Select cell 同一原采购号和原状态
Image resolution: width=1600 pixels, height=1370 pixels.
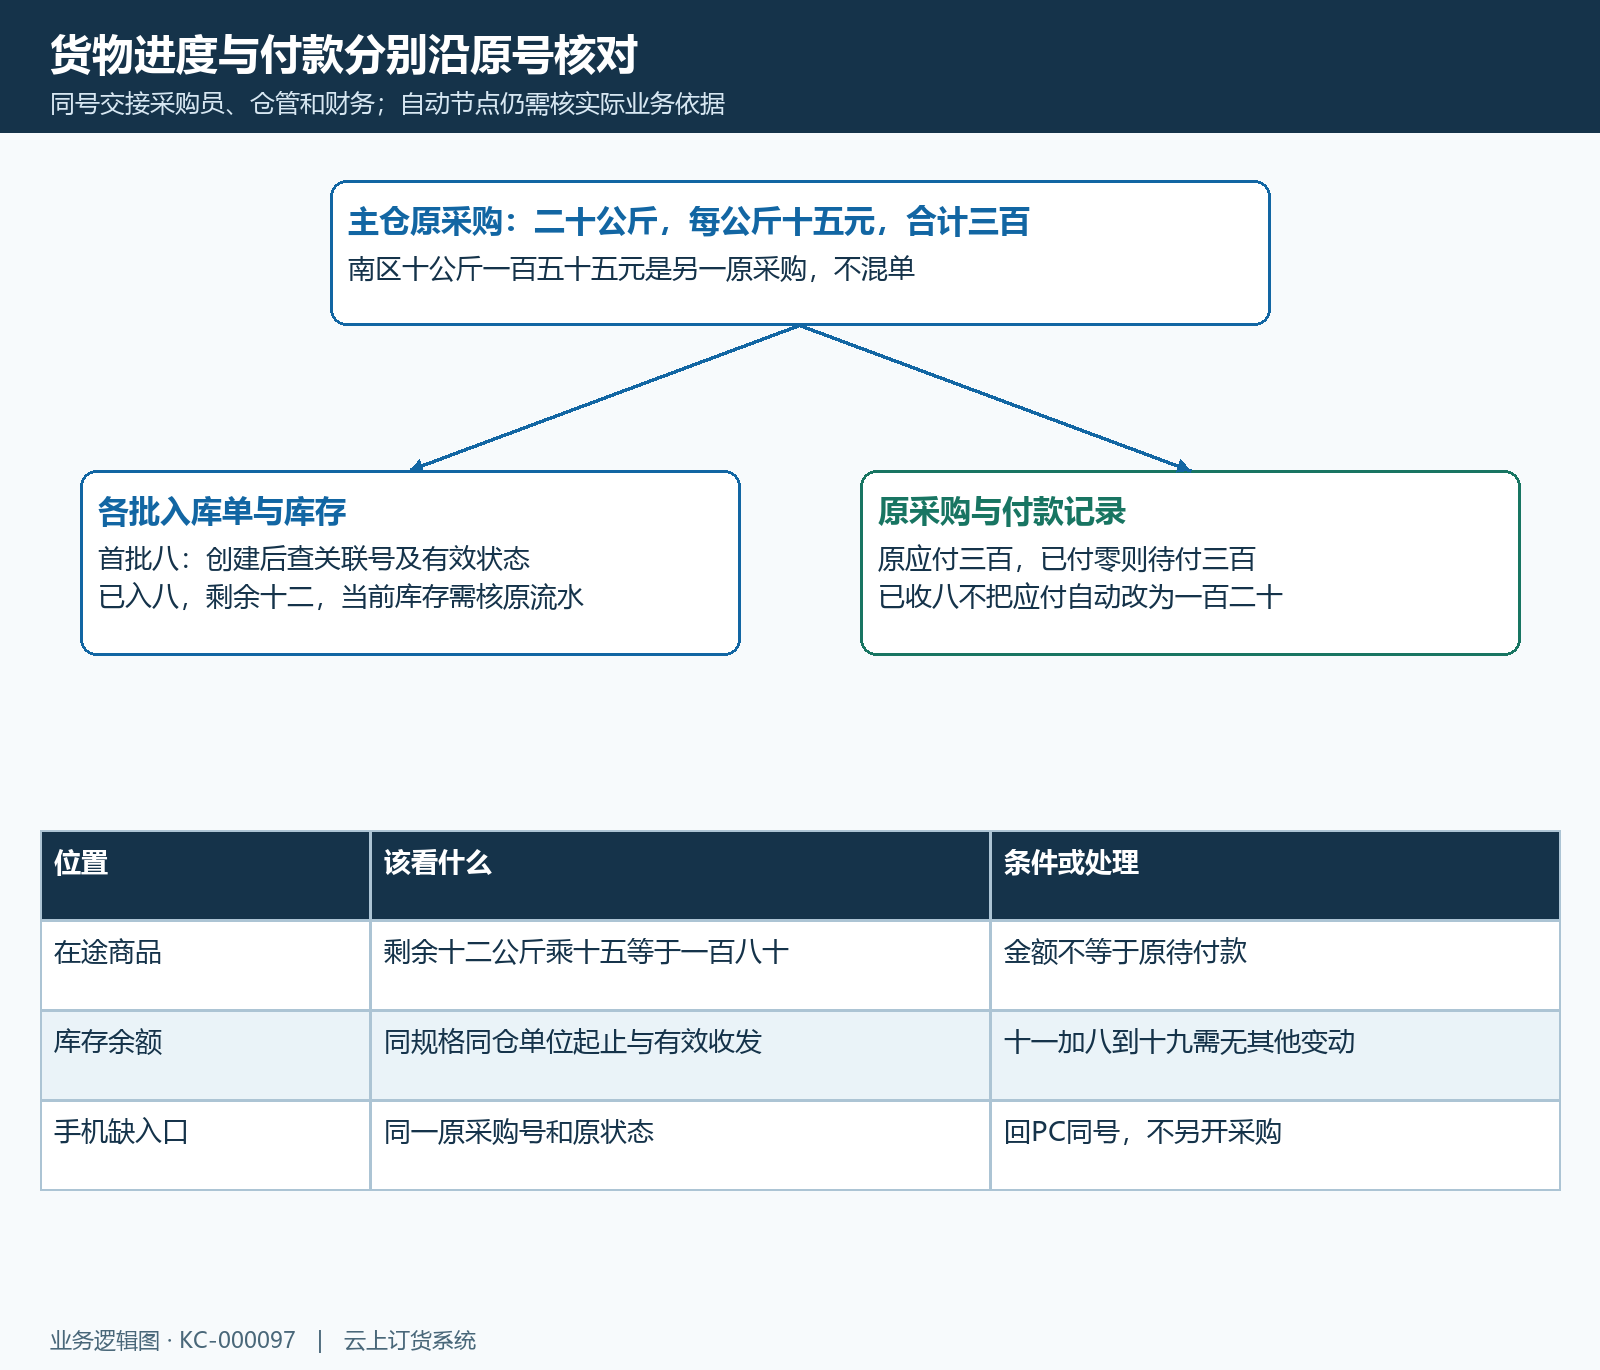(x=680, y=1145)
